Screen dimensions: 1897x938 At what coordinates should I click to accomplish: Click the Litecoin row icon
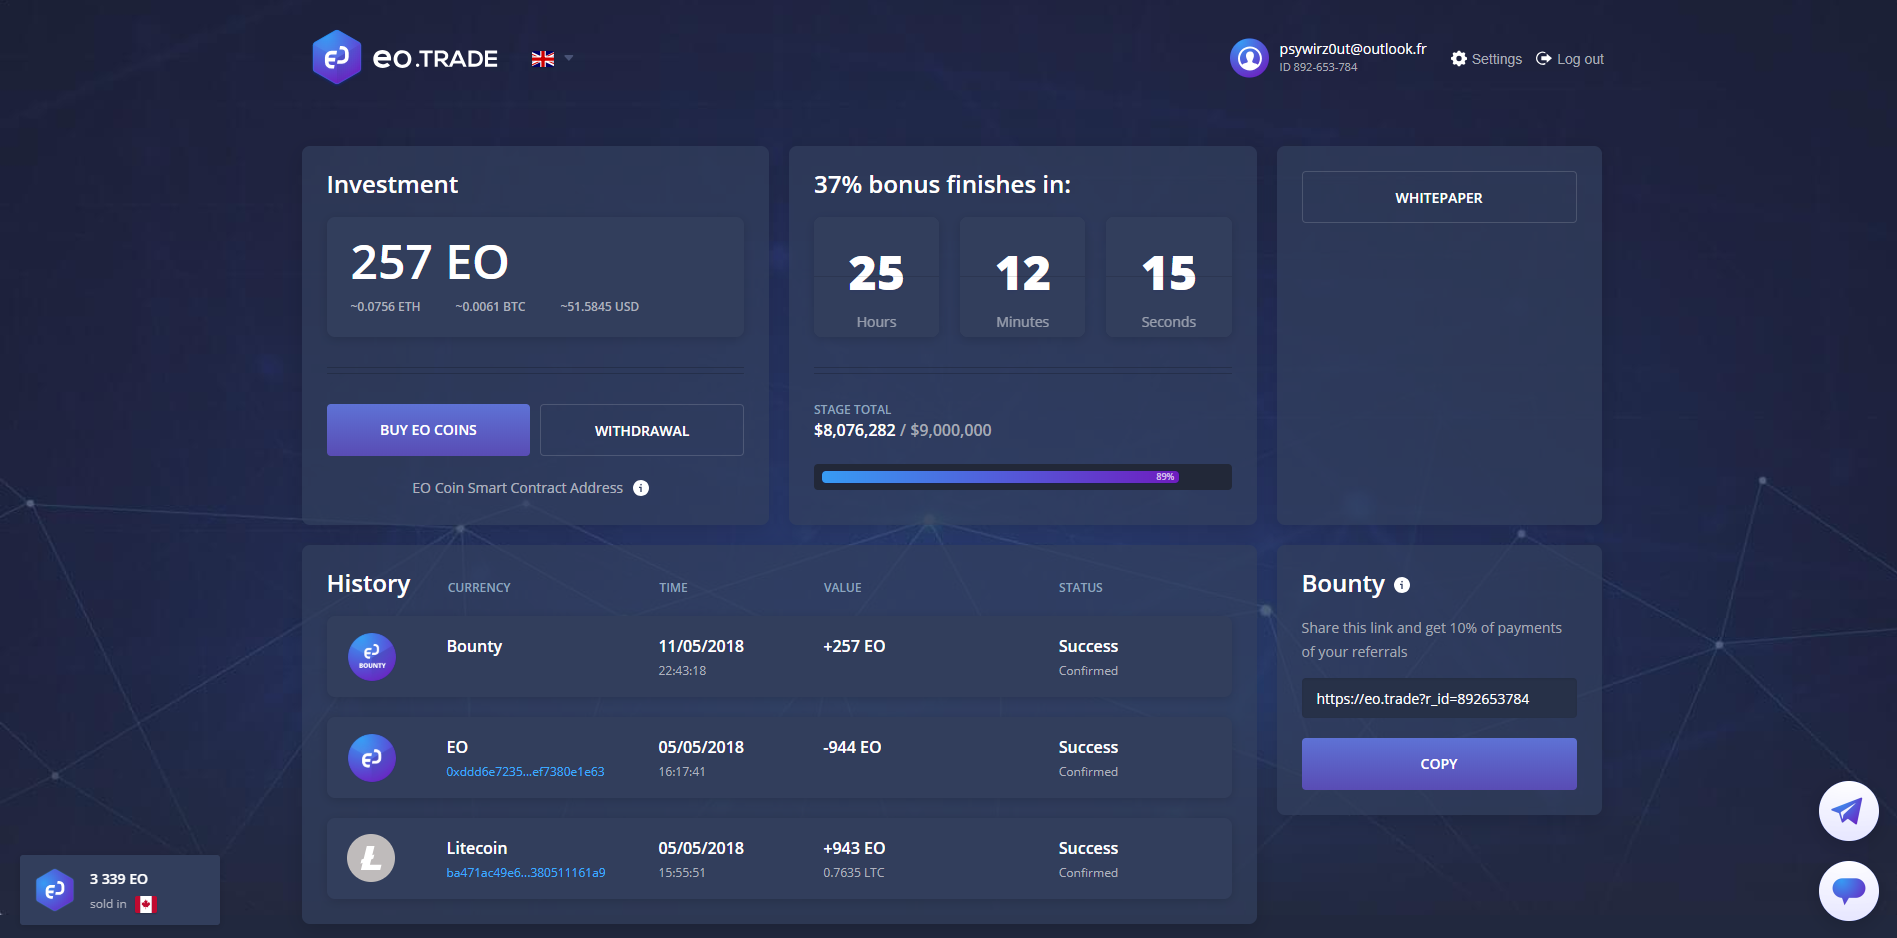(x=371, y=858)
